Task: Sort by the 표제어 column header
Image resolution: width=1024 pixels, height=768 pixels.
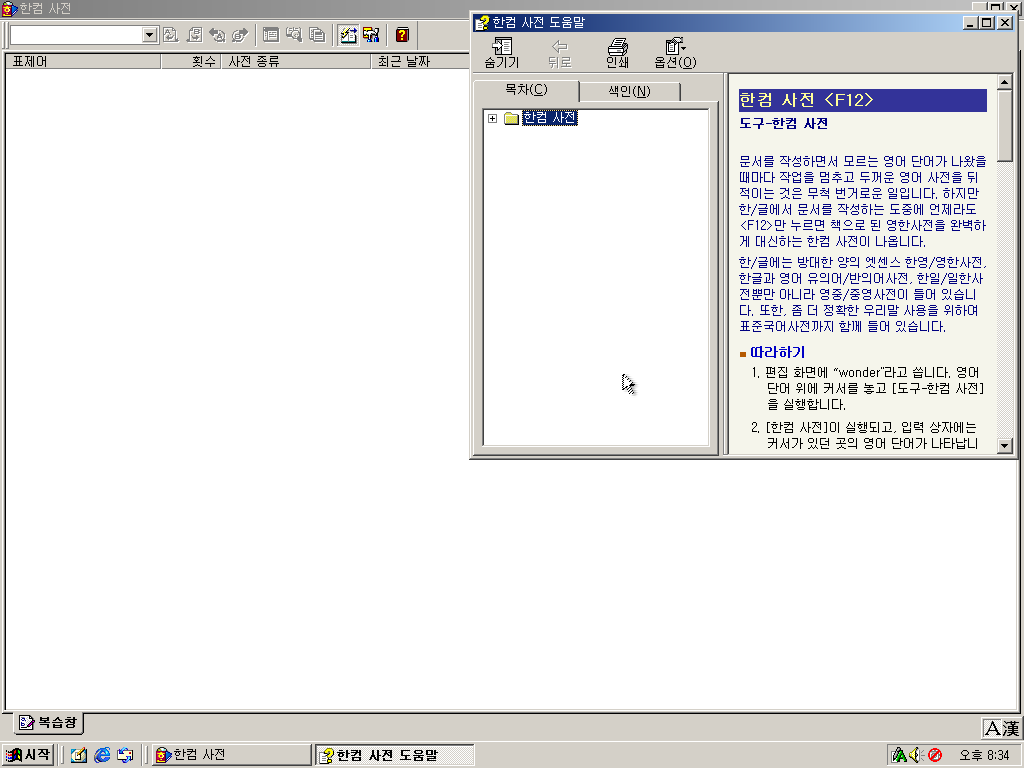Action: pos(83,61)
